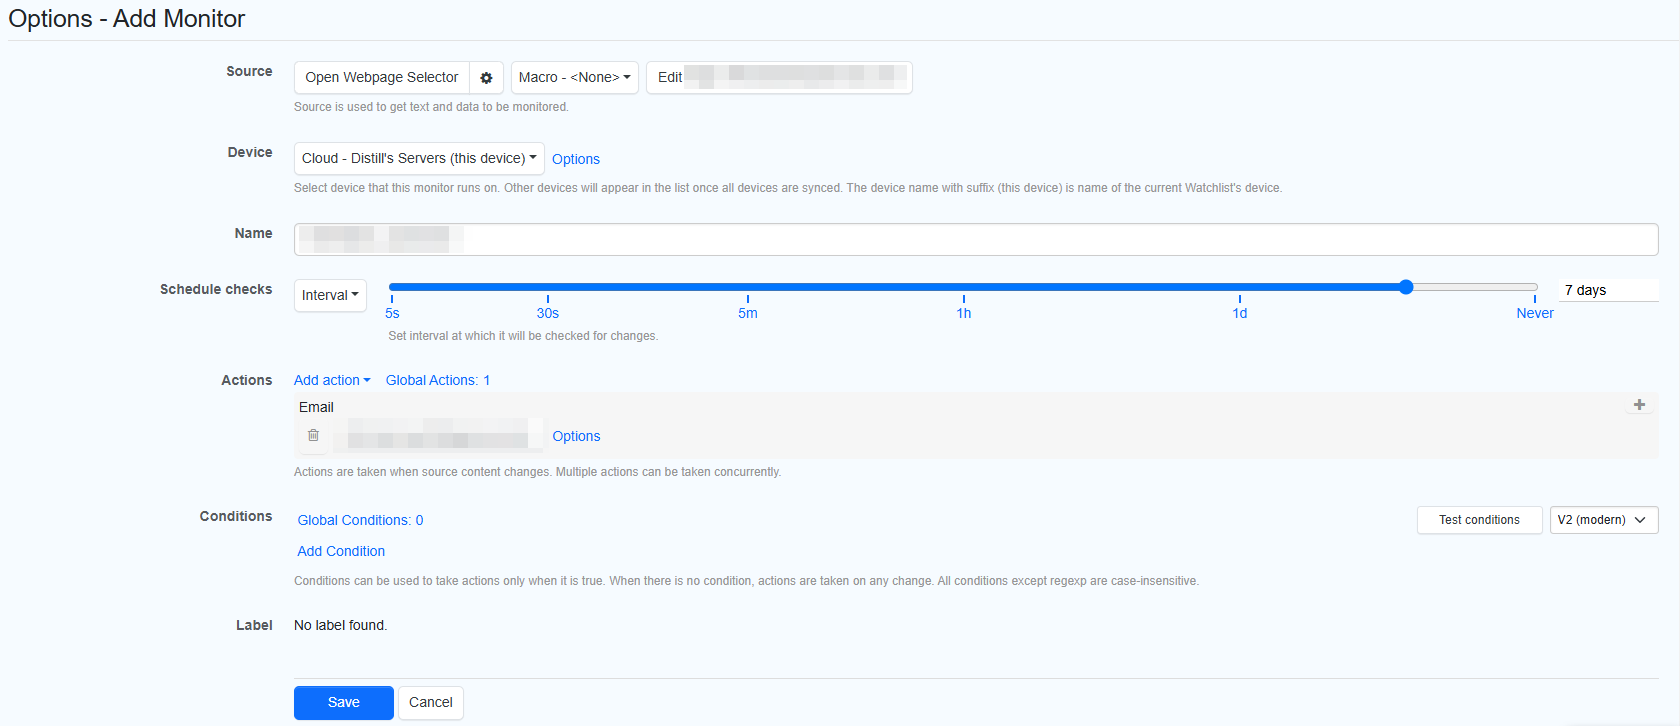Click the Save button

coord(343,702)
